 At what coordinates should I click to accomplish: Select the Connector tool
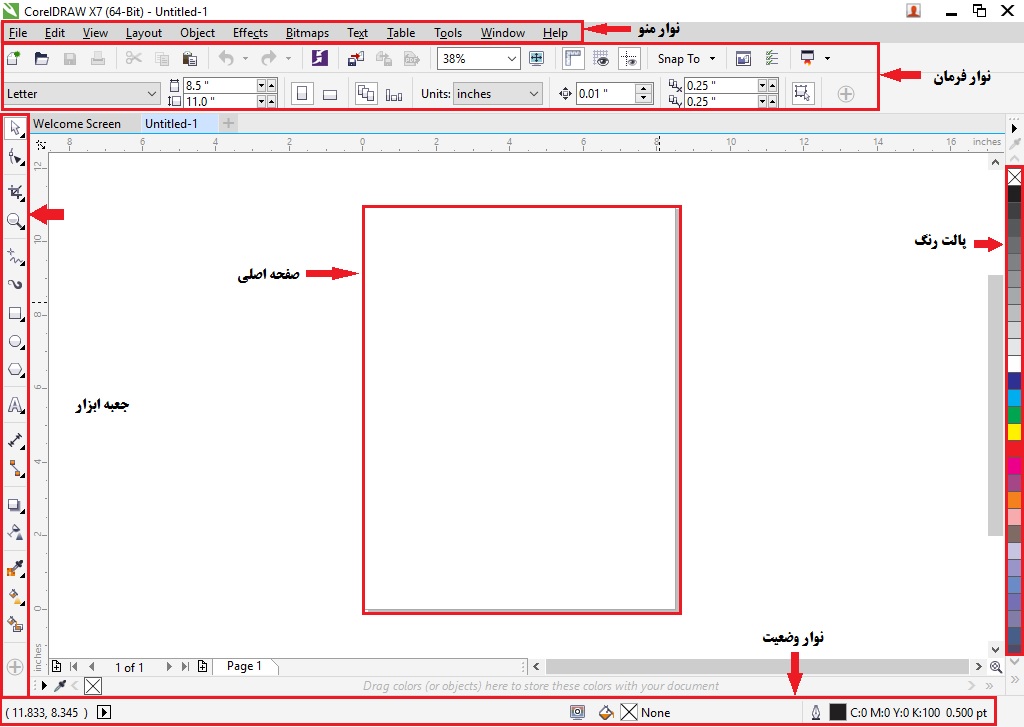click(15, 469)
